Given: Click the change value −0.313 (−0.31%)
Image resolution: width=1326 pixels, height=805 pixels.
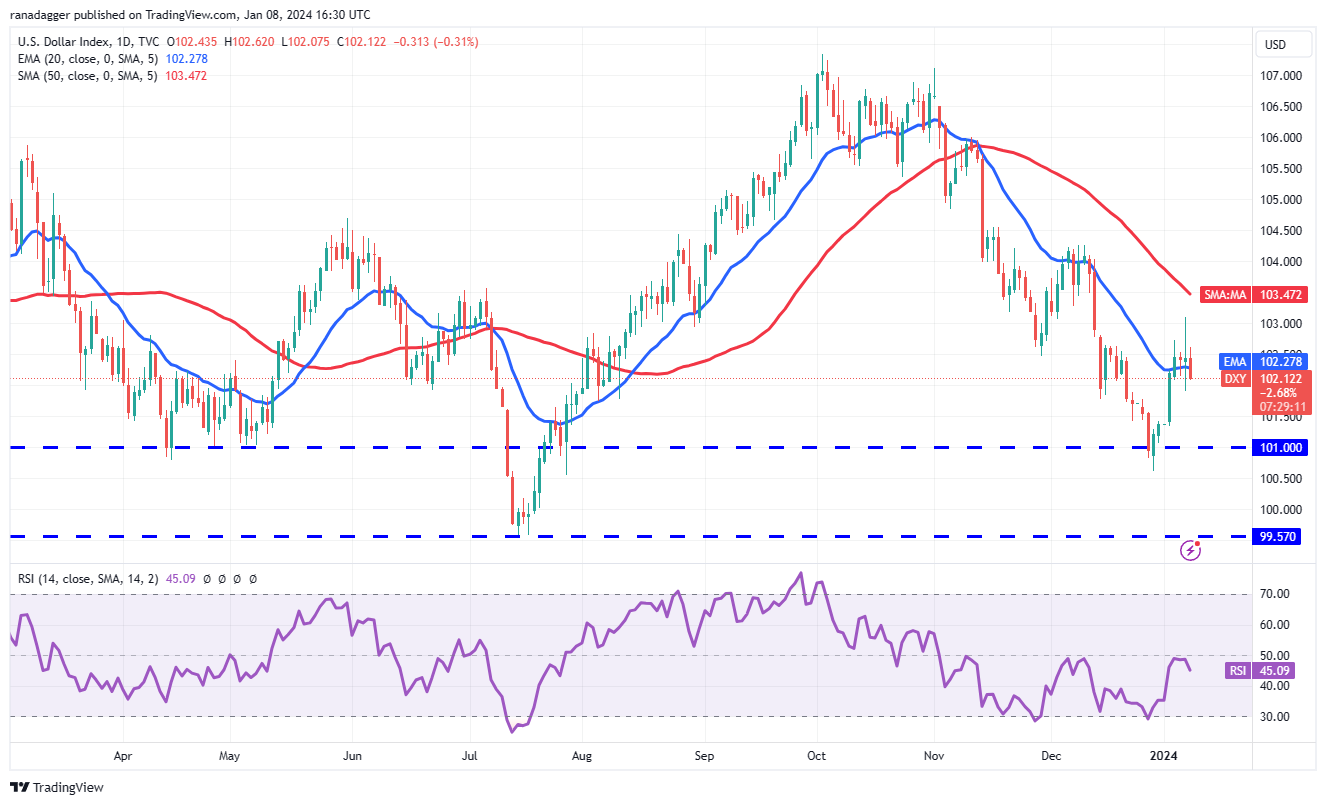Looking at the screenshot, I should pyautogui.click(x=438, y=42).
